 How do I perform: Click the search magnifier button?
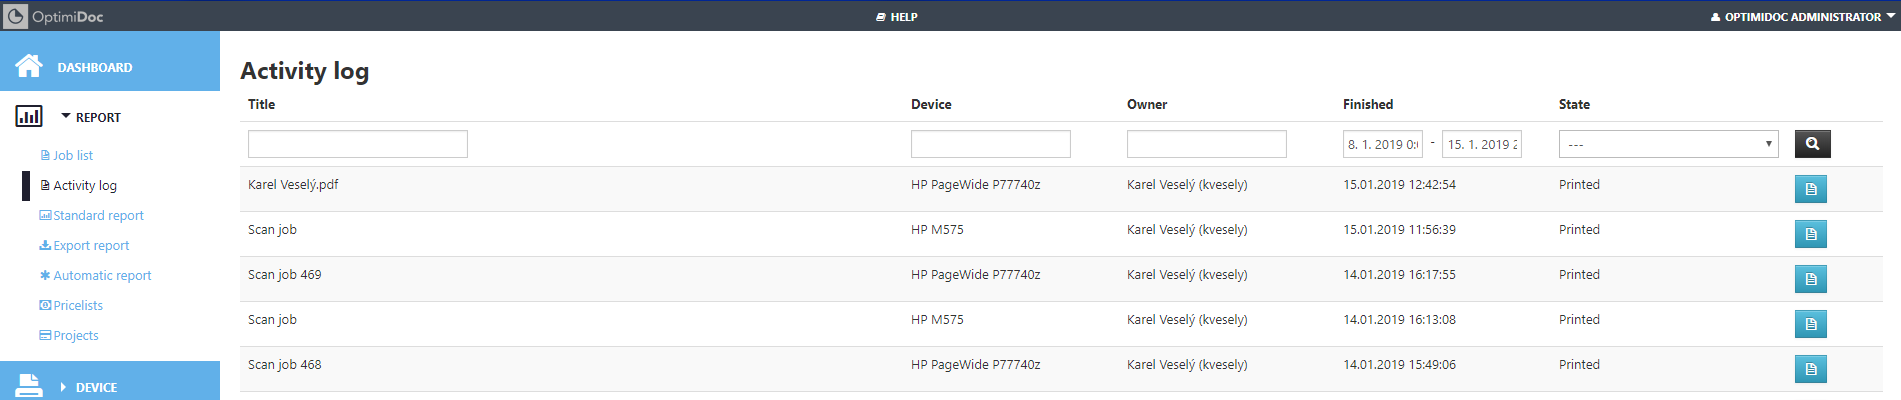point(1812,144)
